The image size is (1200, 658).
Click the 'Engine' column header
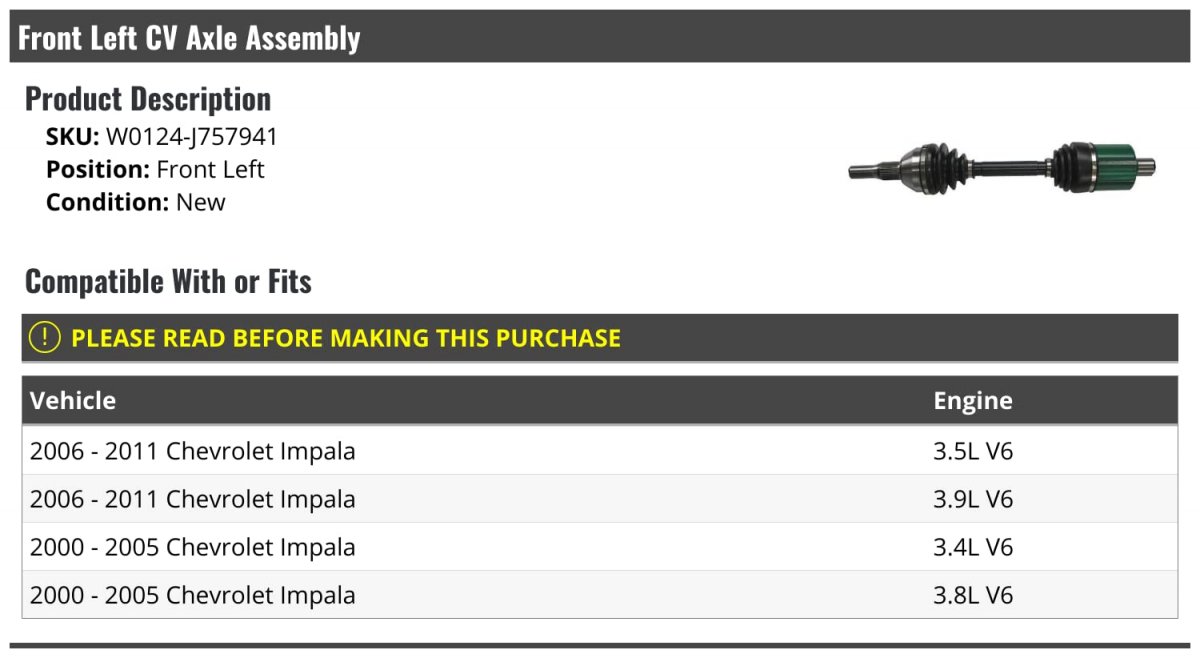[x=972, y=401]
